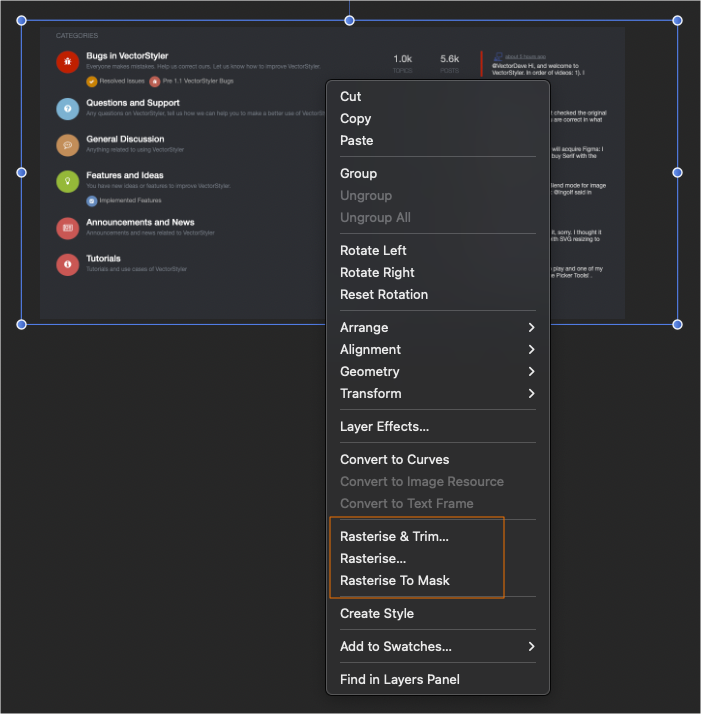Open Bugs in VectorStyler category link

pos(127,56)
